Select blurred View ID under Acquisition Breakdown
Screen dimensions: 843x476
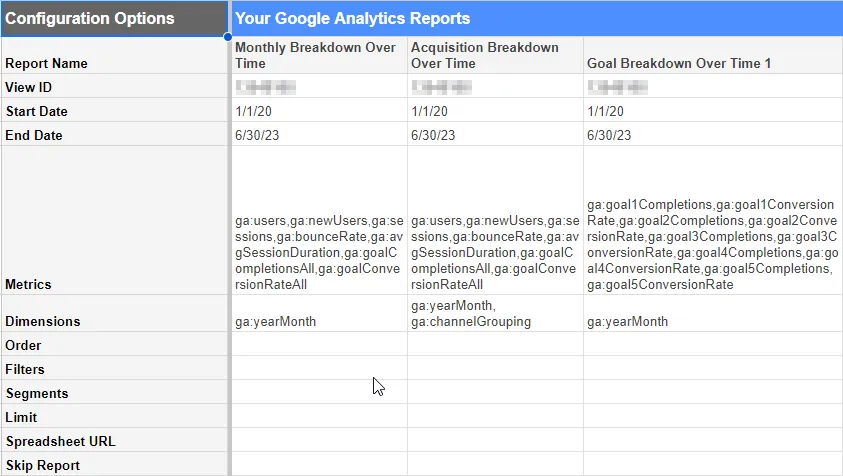pos(495,86)
